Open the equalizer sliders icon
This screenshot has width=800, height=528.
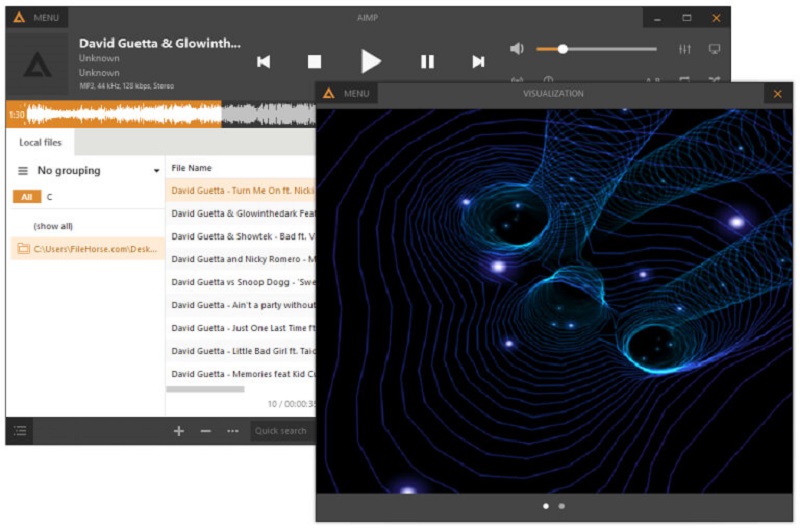coord(685,49)
